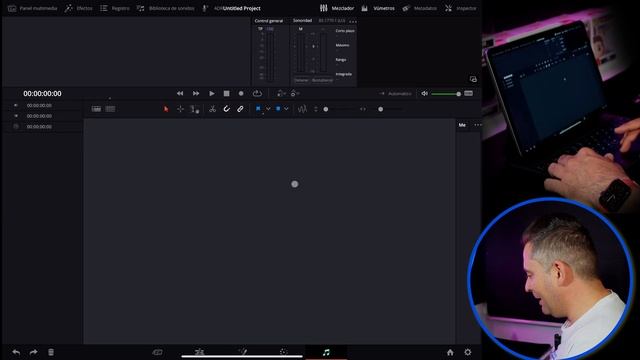640x360 pixels.
Task: Select the scissors razor tool
Action: 212,109
